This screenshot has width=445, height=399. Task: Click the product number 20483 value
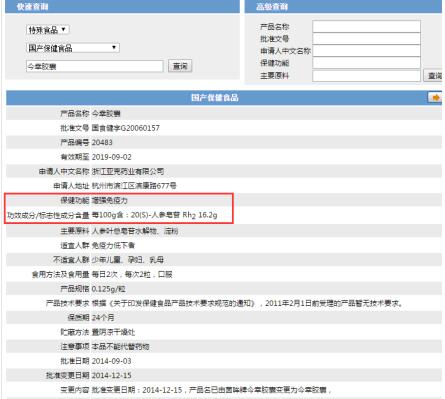[x=102, y=143]
